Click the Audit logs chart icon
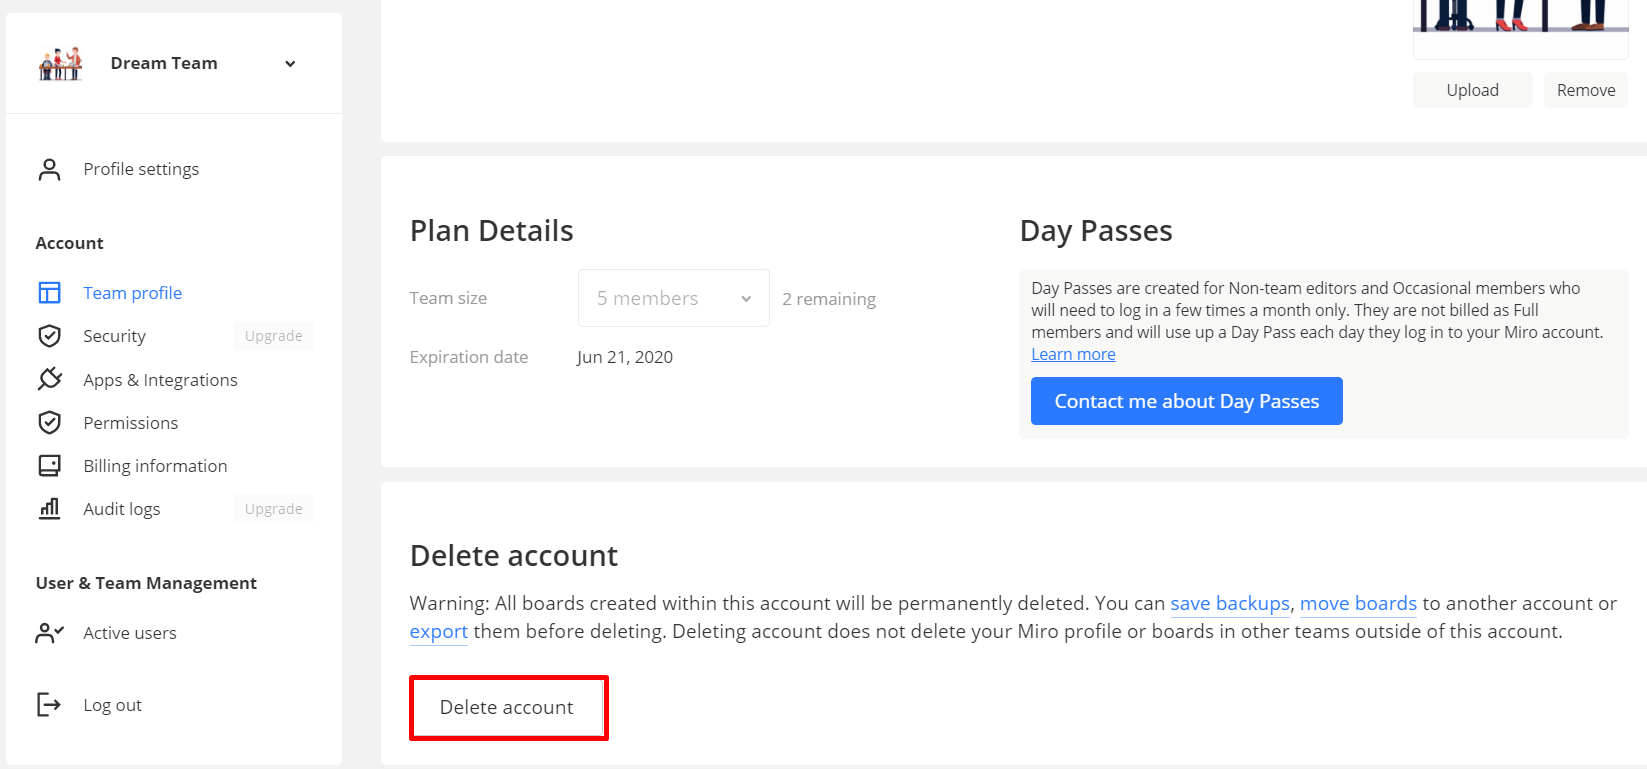Viewport: 1647px width, 769px height. (49, 509)
